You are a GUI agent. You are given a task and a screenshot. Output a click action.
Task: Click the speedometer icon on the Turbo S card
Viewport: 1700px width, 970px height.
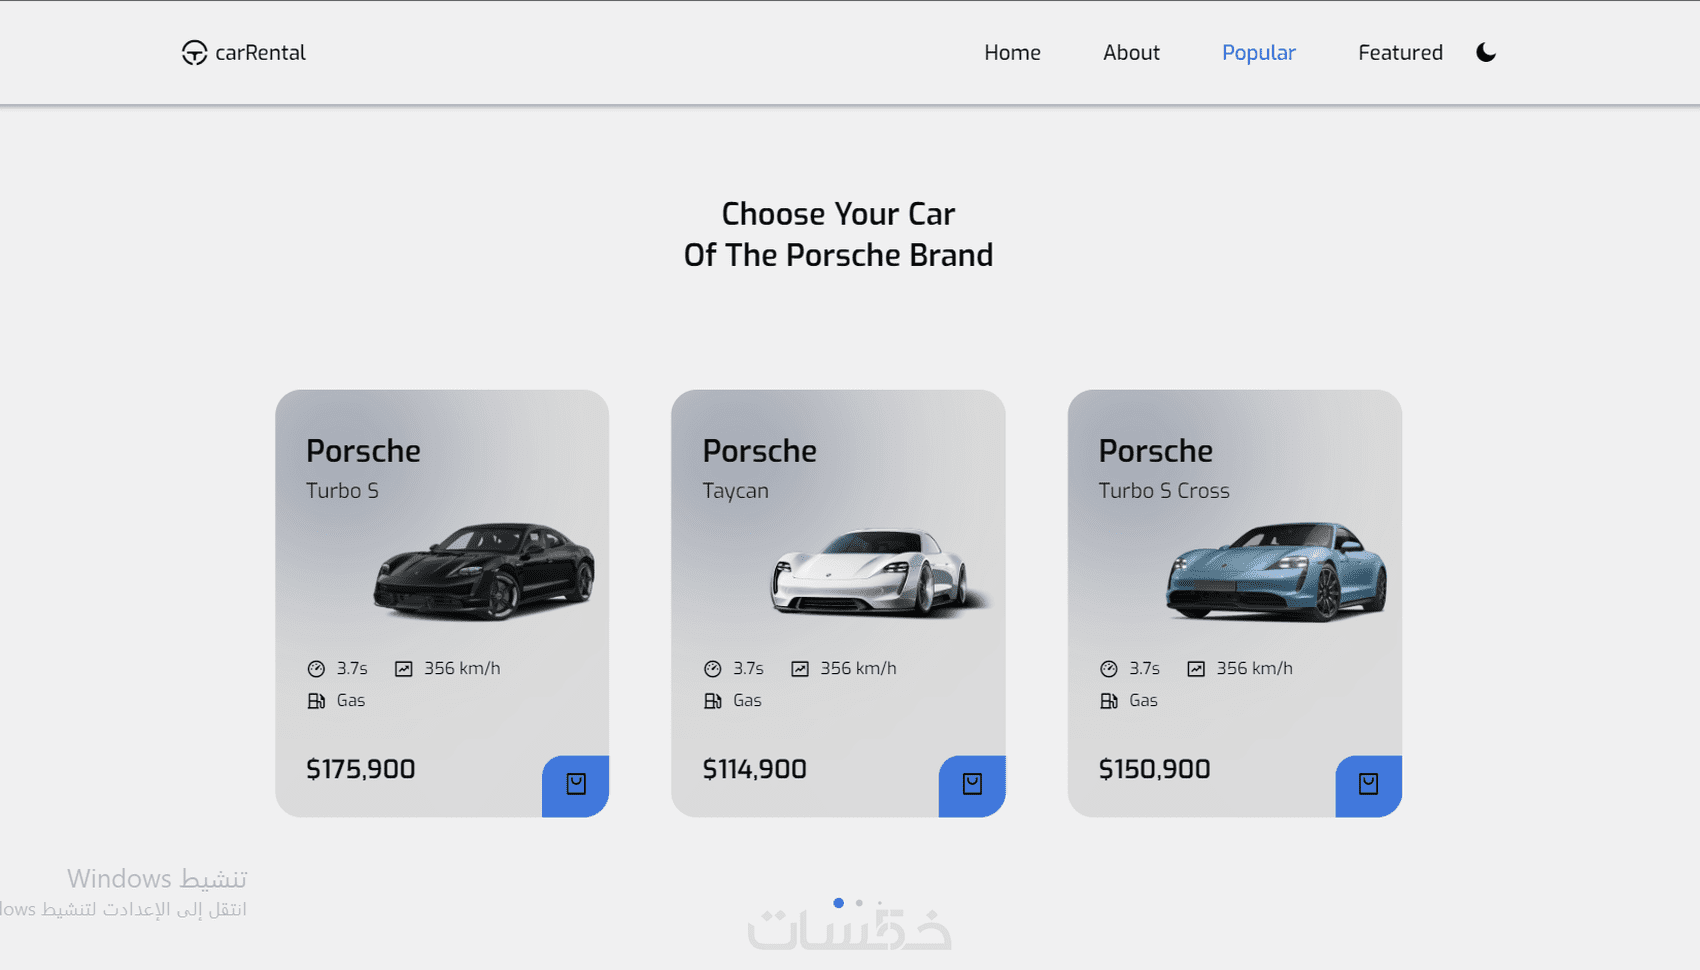(x=316, y=669)
